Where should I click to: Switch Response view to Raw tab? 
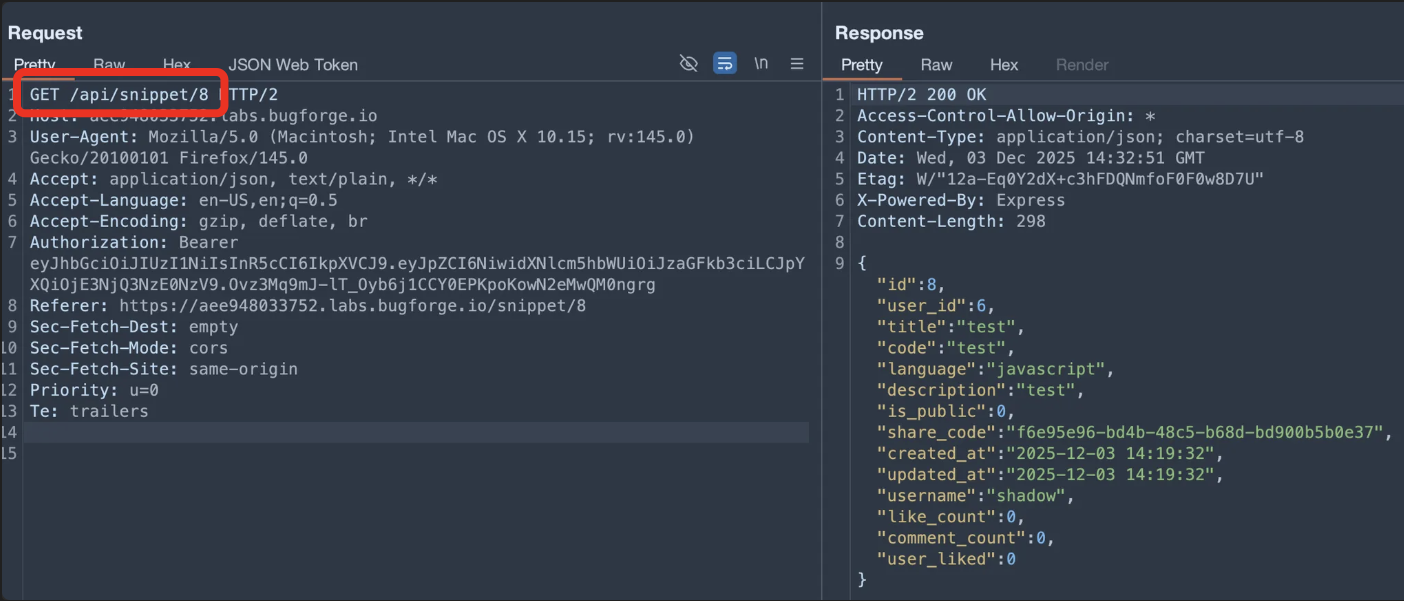pos(936,65)
